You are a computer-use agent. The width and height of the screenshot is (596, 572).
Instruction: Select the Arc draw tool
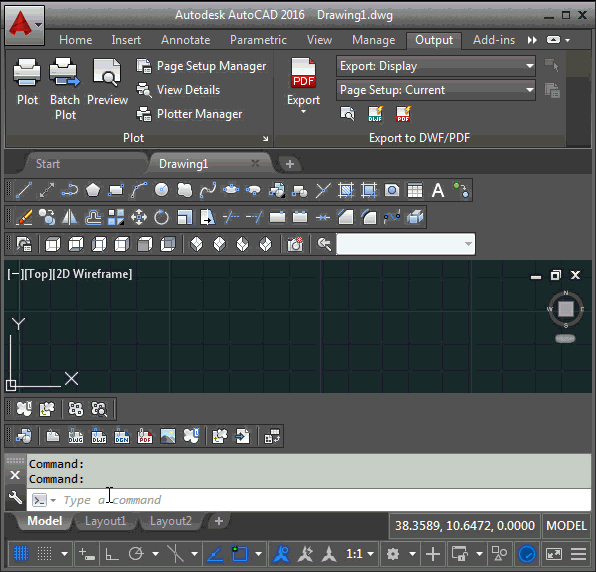coord(139,190)
